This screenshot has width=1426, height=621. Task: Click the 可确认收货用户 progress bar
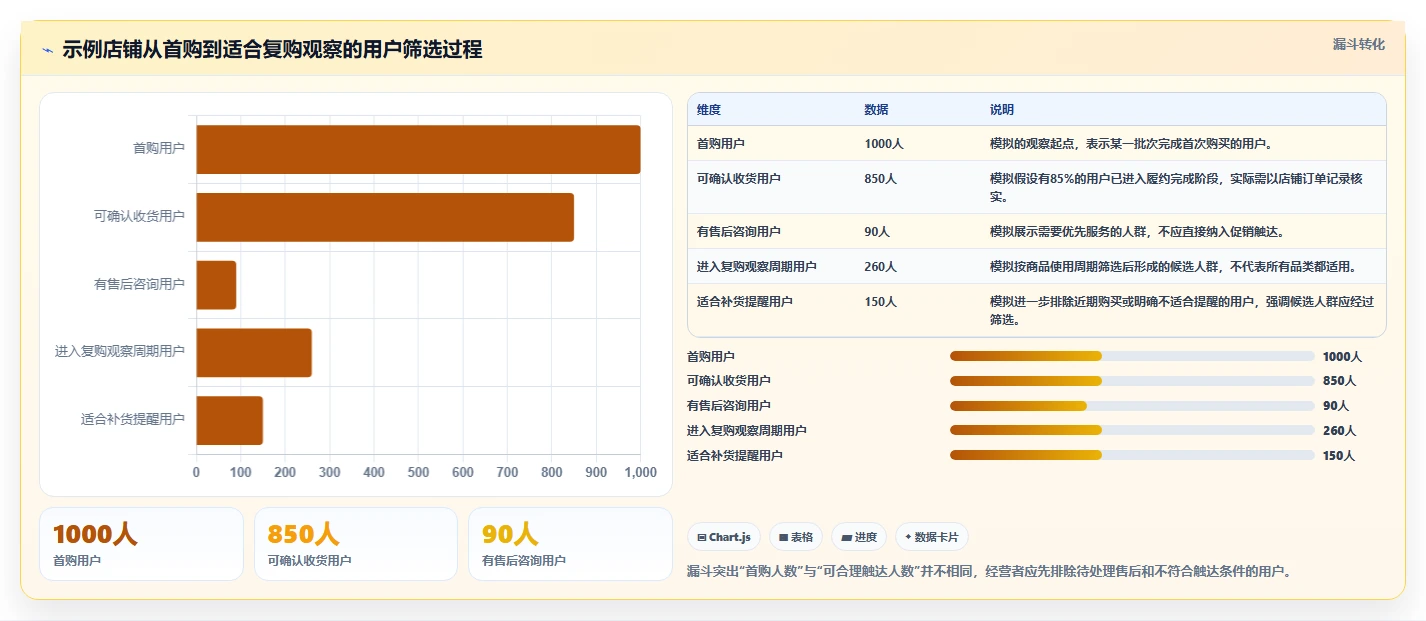(1132, 381)
